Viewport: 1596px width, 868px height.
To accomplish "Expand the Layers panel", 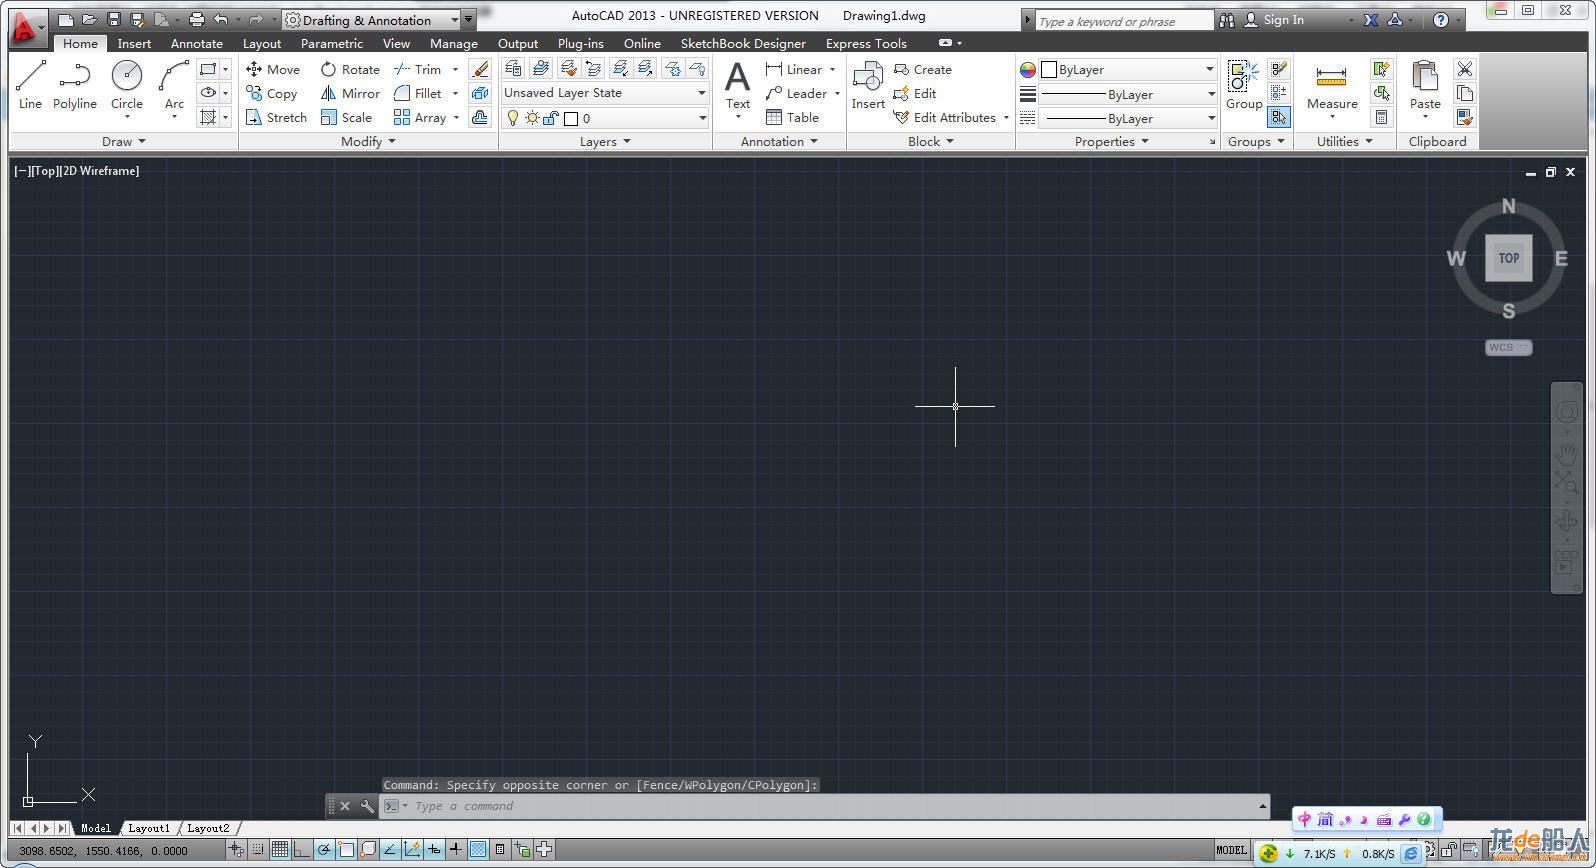I will tap(605, 142).
